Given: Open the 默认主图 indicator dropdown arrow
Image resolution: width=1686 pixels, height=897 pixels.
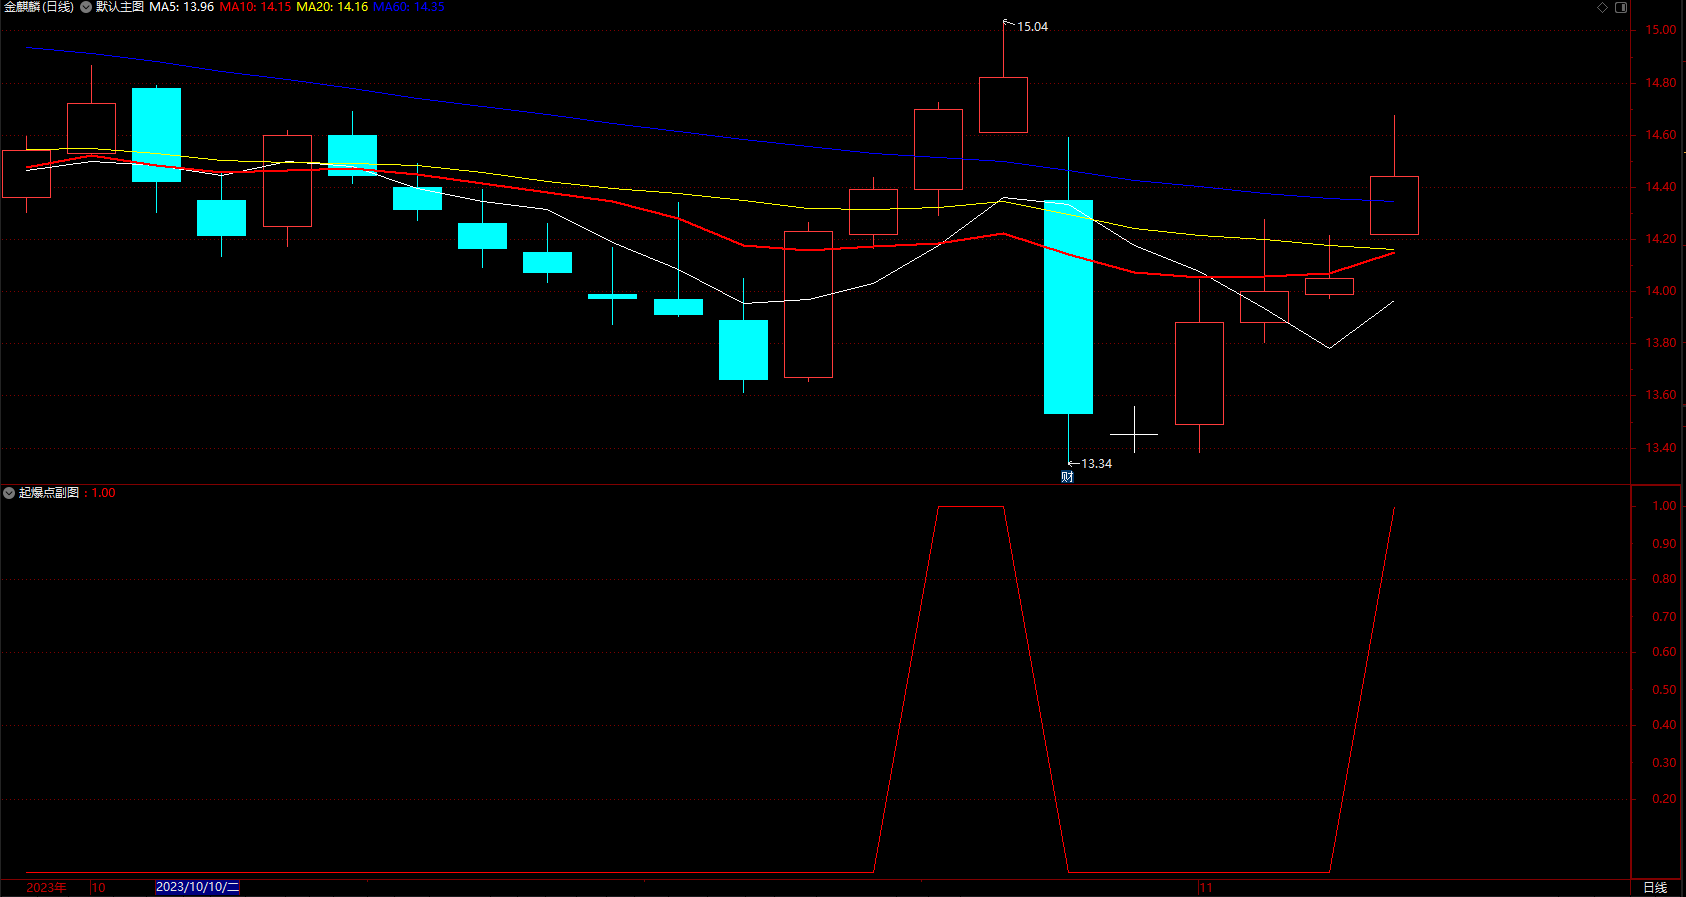Looking at the screenshot, I should click(86, 7).
